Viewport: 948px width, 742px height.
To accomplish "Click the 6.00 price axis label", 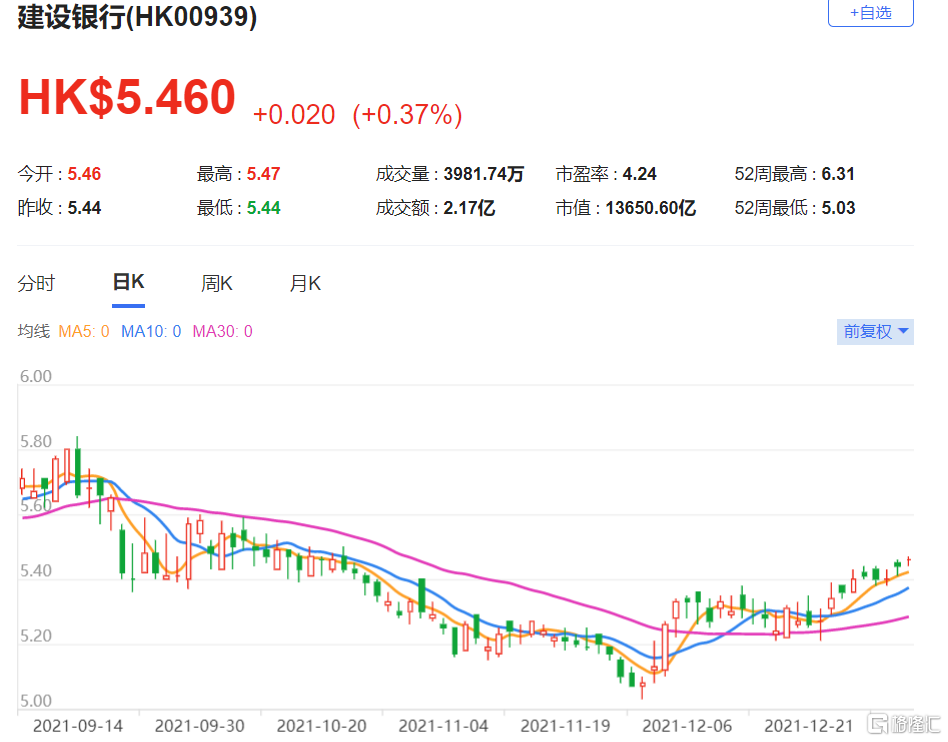I will (36, 376).
